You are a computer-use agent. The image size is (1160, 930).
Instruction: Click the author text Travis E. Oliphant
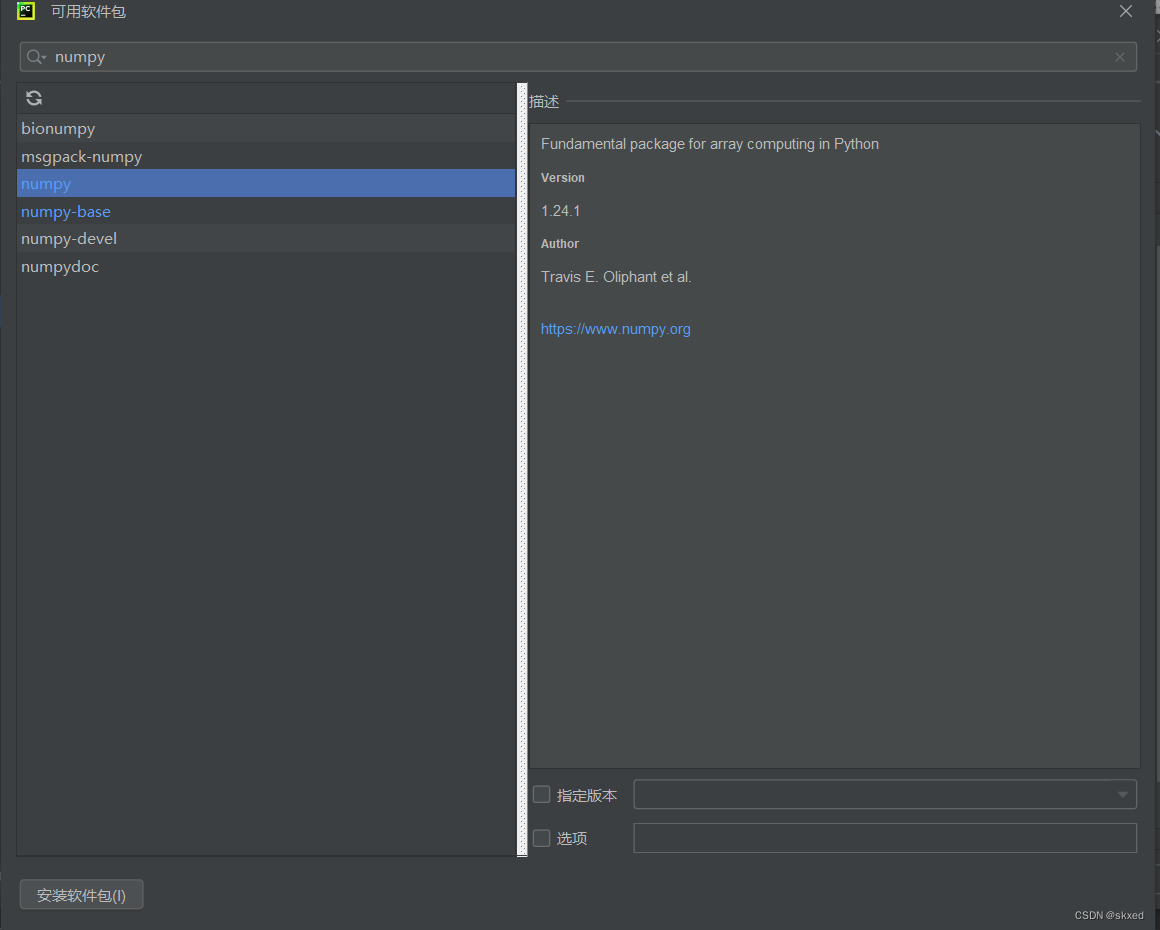pos(616,277)
